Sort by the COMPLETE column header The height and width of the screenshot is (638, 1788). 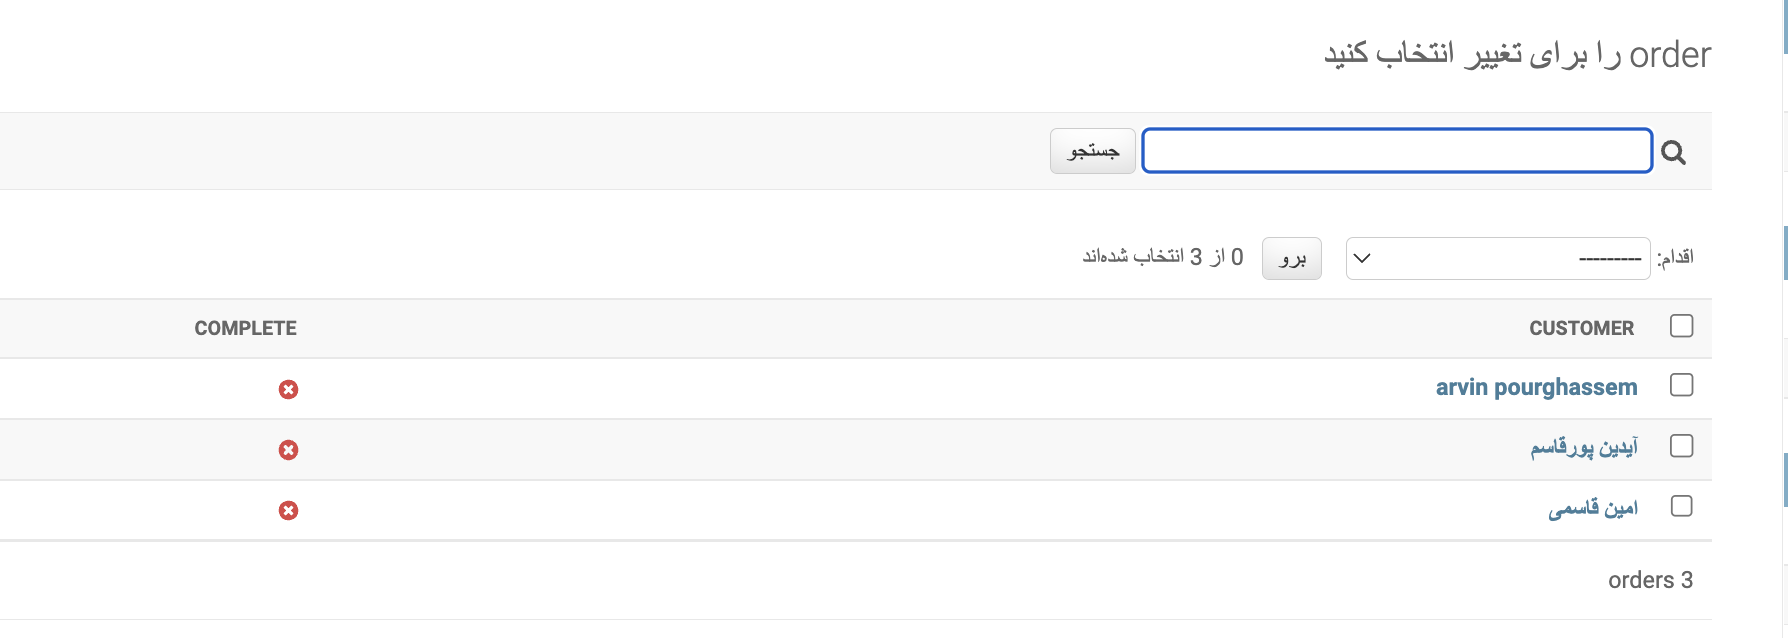click(245, 328)
